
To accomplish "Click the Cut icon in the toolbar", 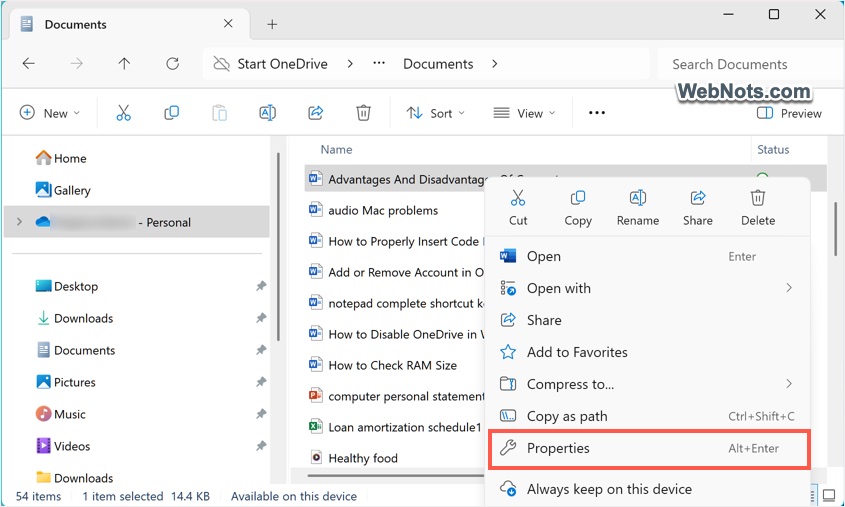I will (x=123, y=113).
